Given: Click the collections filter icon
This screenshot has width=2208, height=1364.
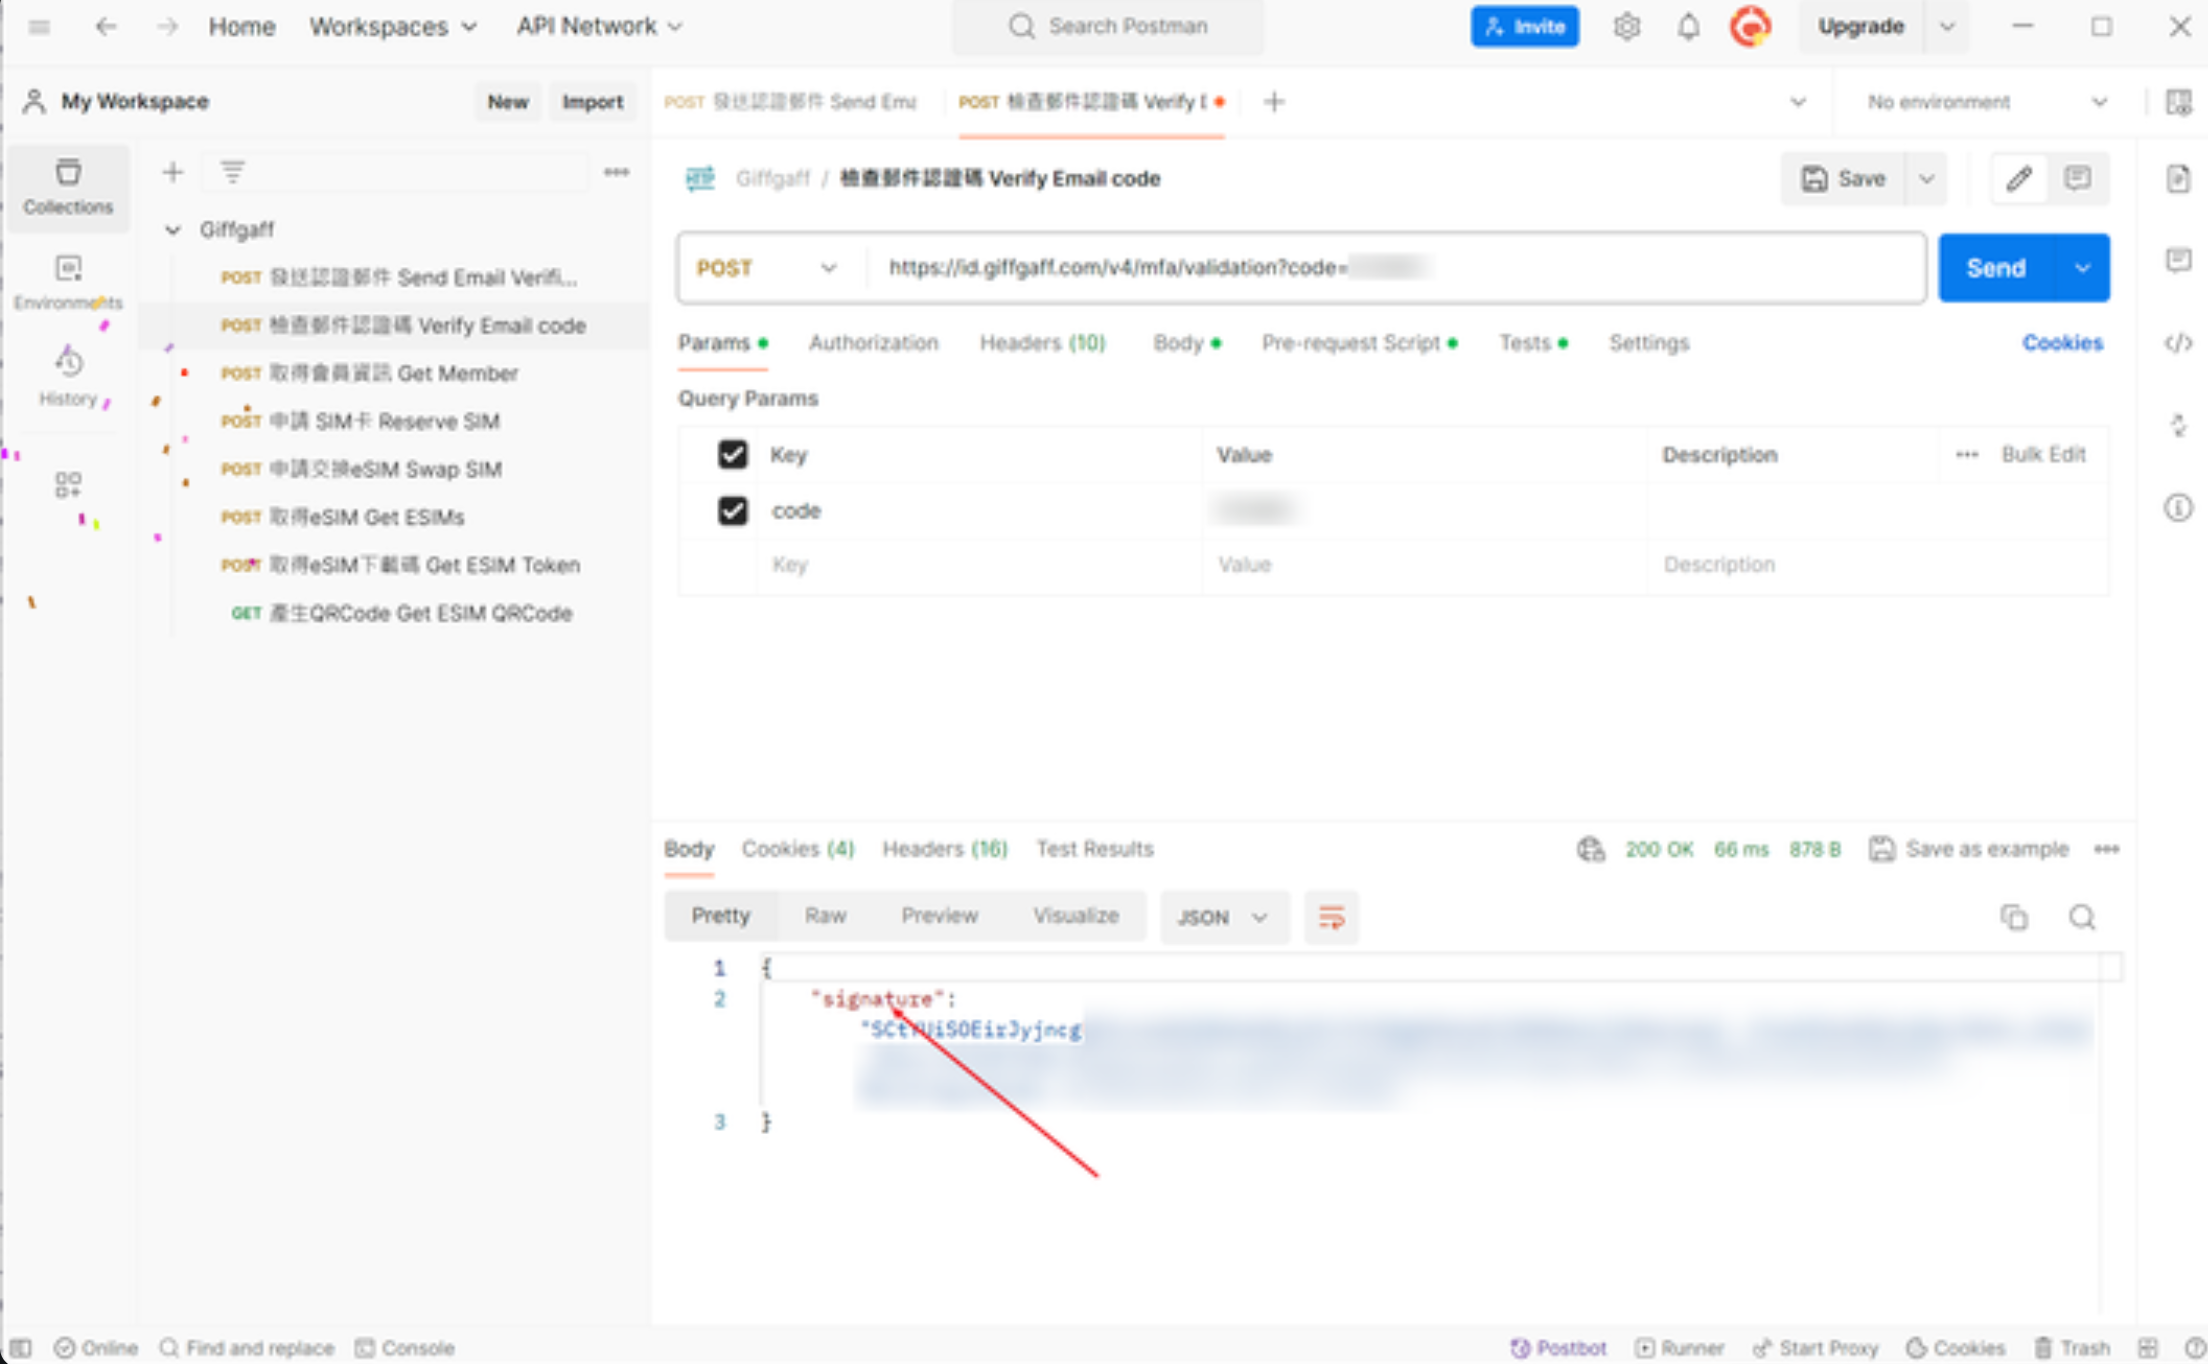Looking at the screenshot, I should (232, 172).
